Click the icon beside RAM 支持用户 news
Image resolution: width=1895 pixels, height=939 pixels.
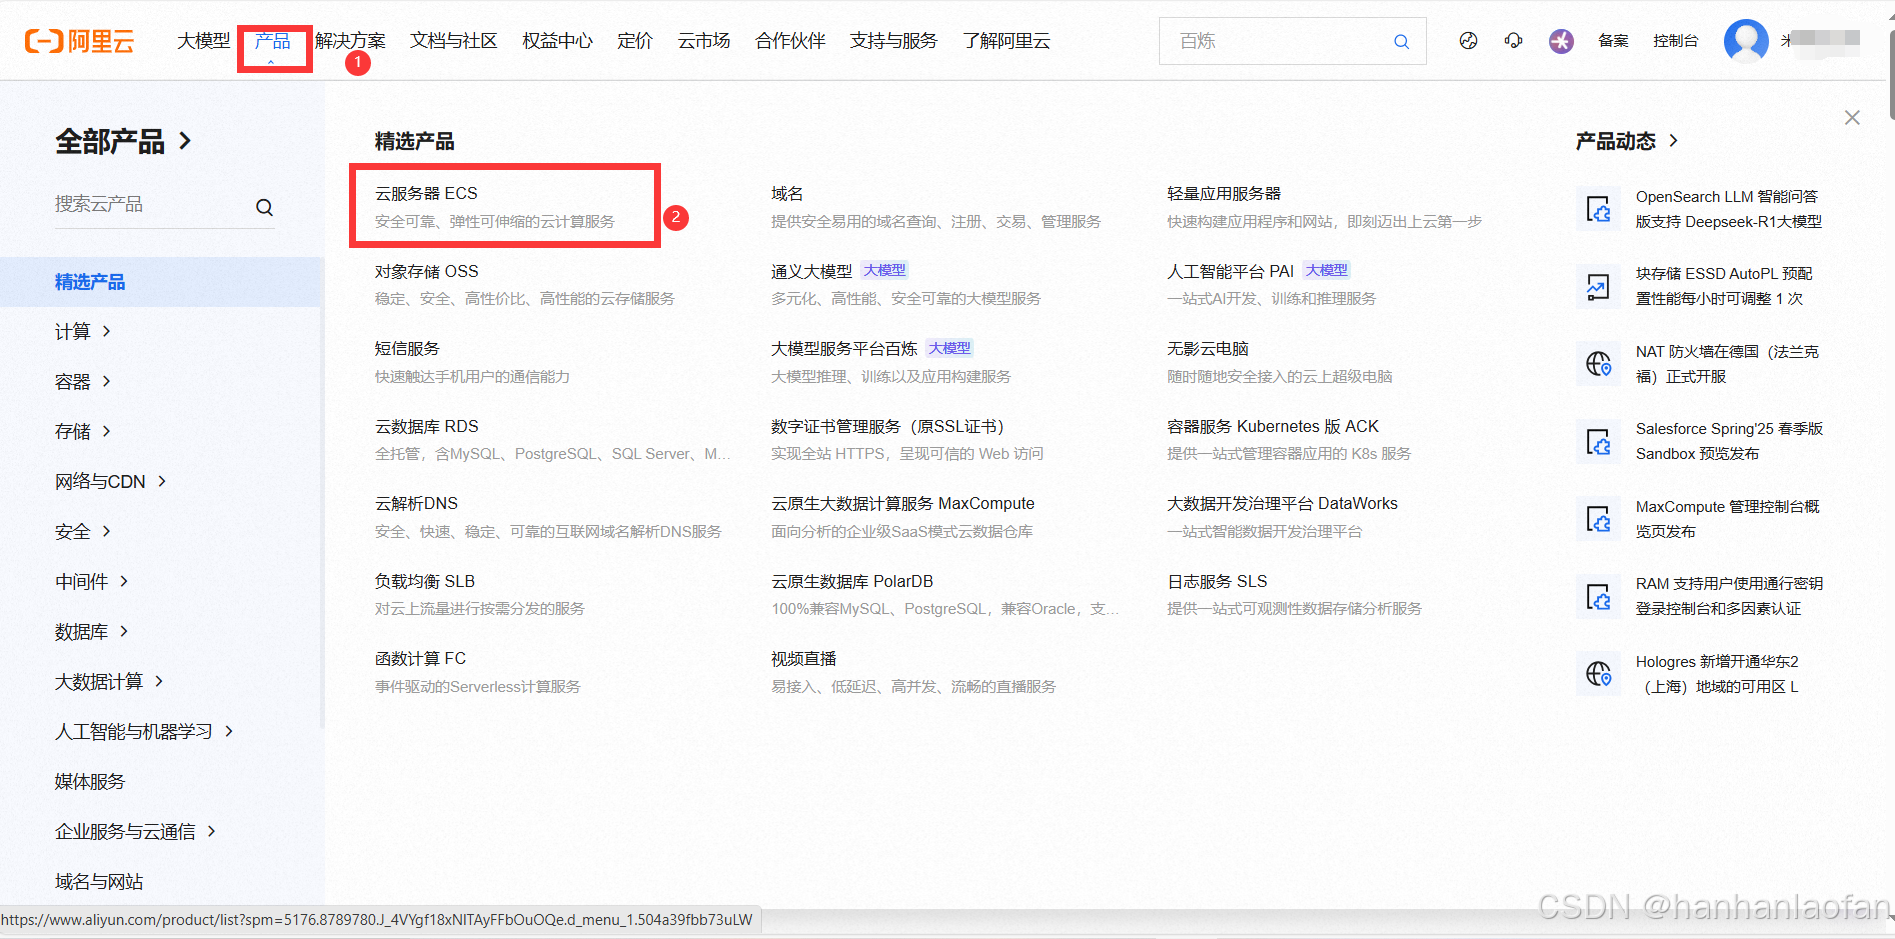point(1598,597)
